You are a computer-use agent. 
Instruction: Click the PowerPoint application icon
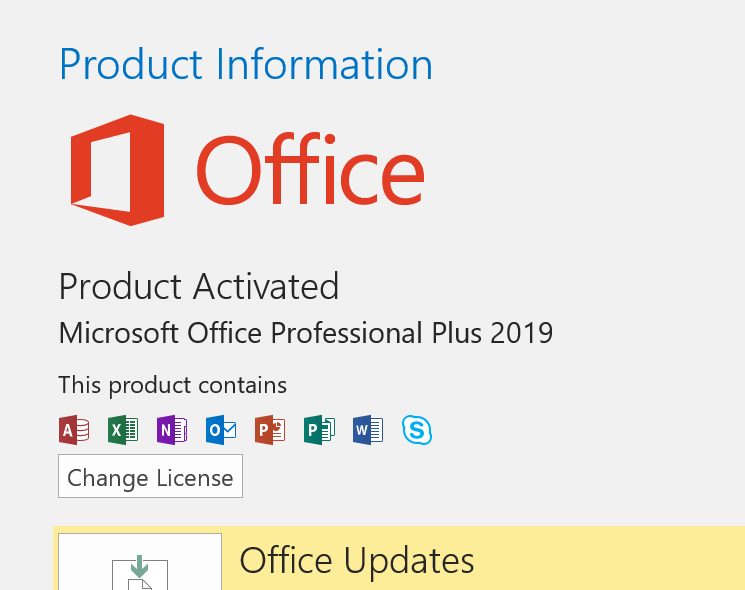click(x=270, y=430)
